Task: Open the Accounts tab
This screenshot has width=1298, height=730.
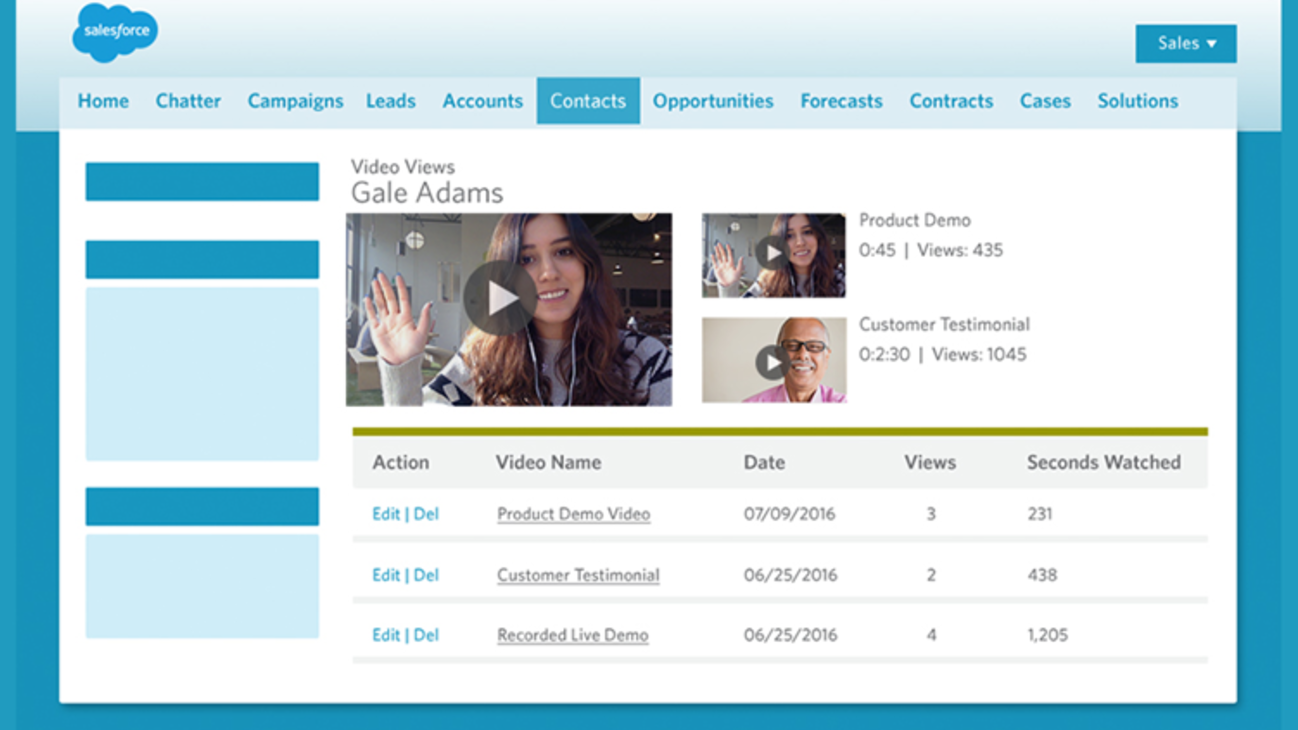Action: point(482,100)
